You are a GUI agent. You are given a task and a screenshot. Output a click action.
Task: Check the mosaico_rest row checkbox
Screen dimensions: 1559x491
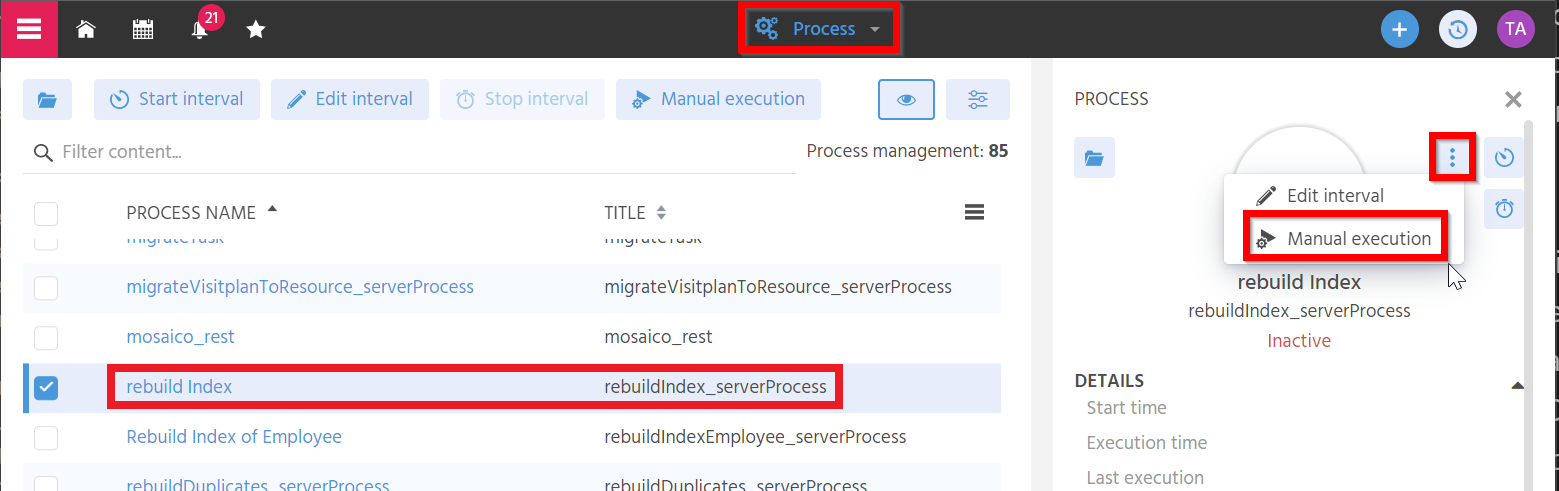tap(46, 338)
